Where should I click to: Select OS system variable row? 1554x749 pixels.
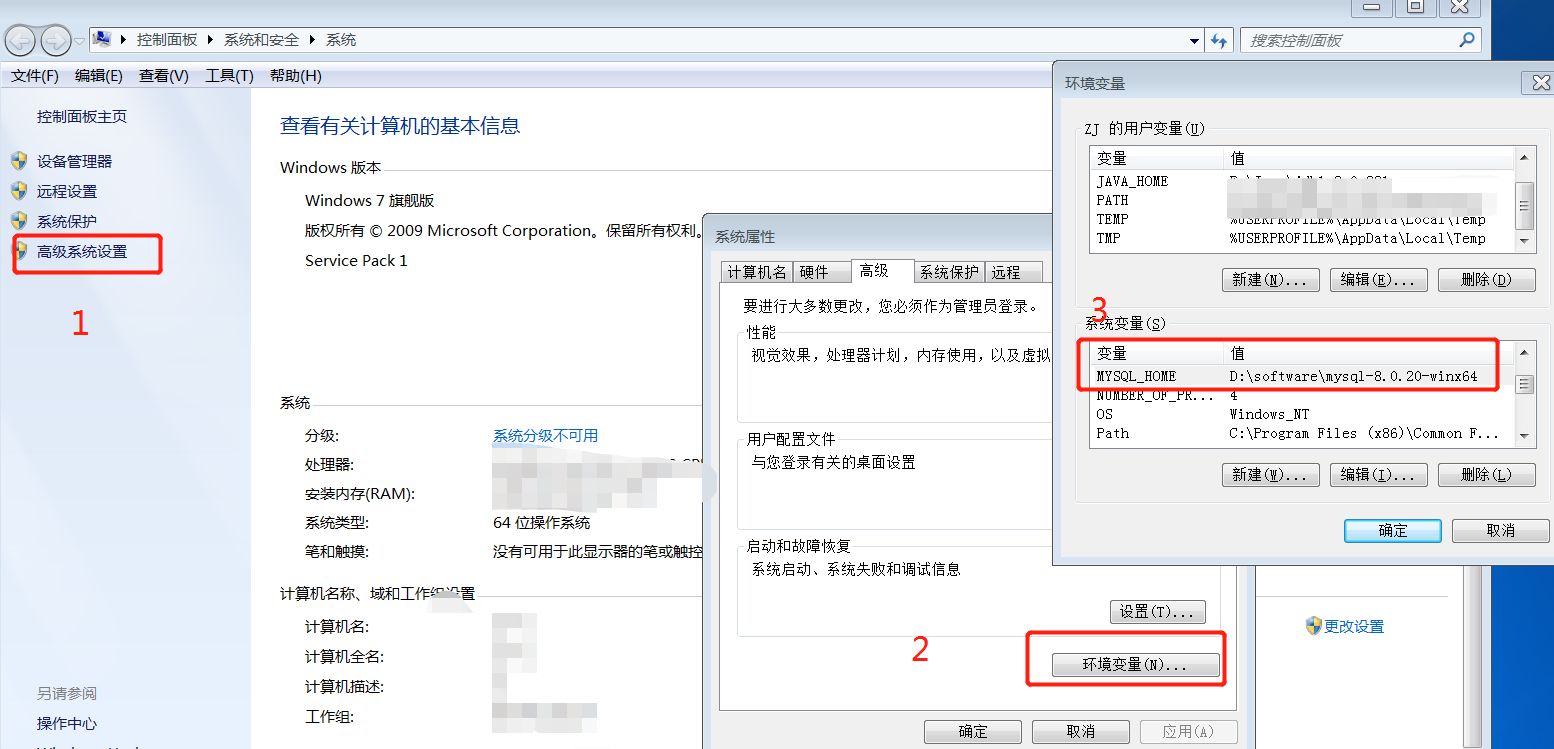click(x=1302, y=414)
